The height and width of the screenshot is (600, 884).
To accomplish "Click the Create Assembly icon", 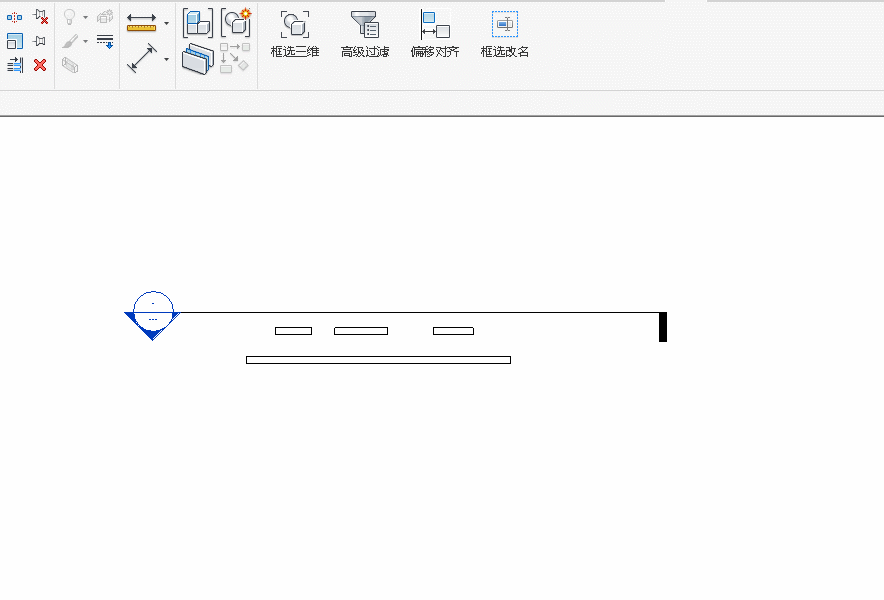I will (198, 23).
